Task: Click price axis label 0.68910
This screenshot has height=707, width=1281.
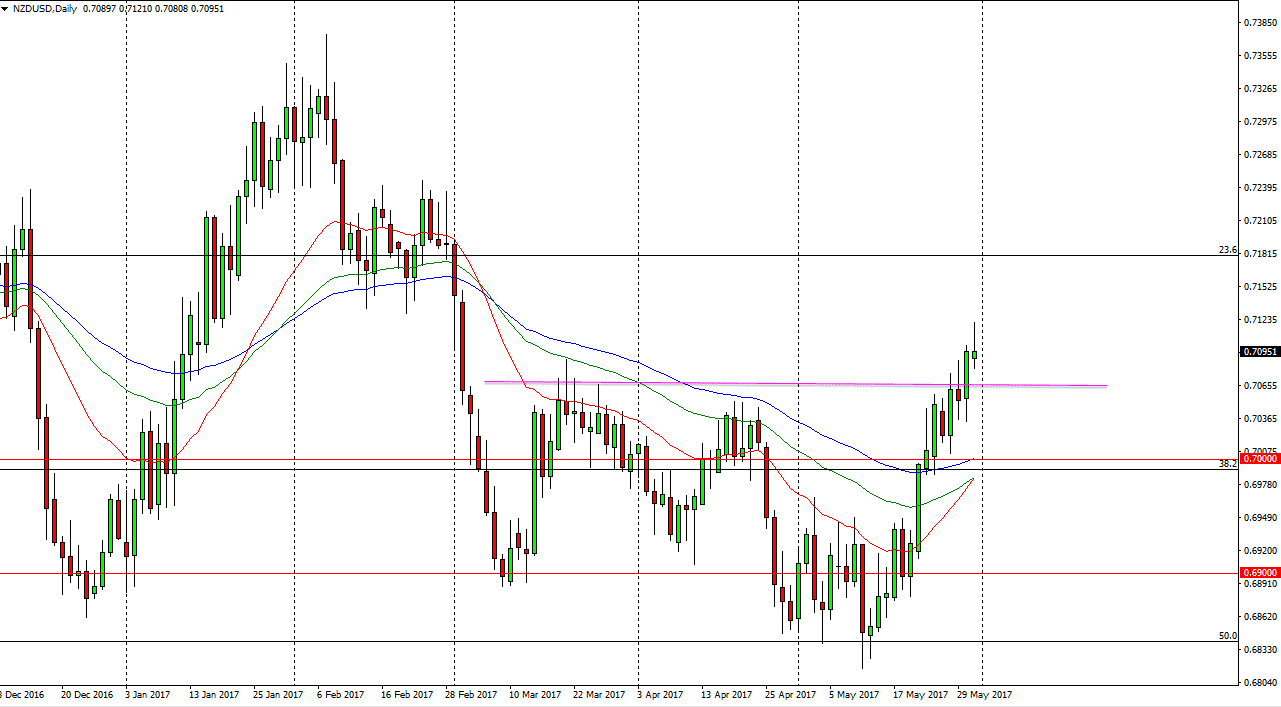Action: click(x=1259, y=583)
